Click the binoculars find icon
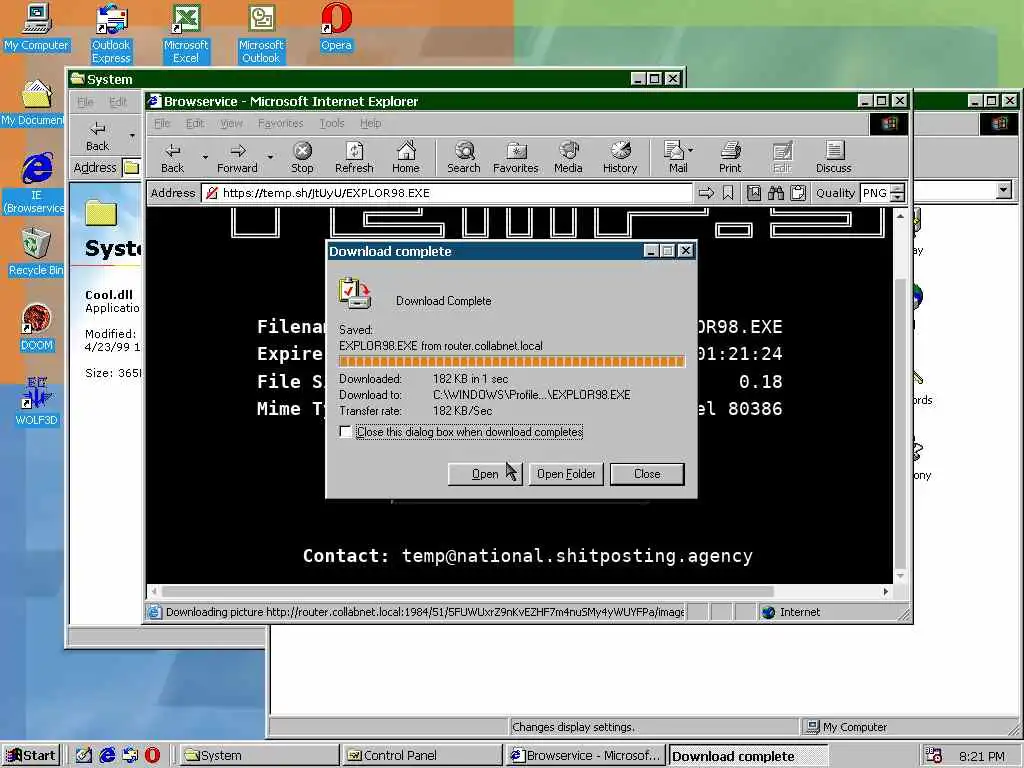Viewport: 1024px width, 768px height. click(x=776, y=193)
